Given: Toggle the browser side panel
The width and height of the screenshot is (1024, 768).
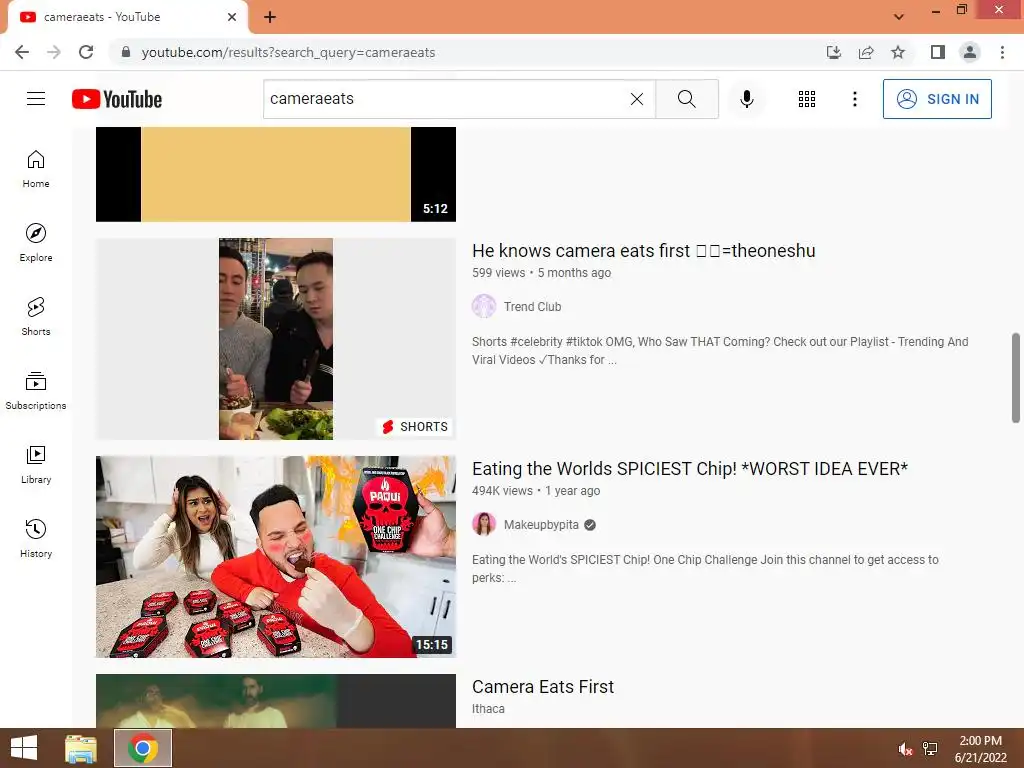Looking at the screenshot, I should point(938,52).
